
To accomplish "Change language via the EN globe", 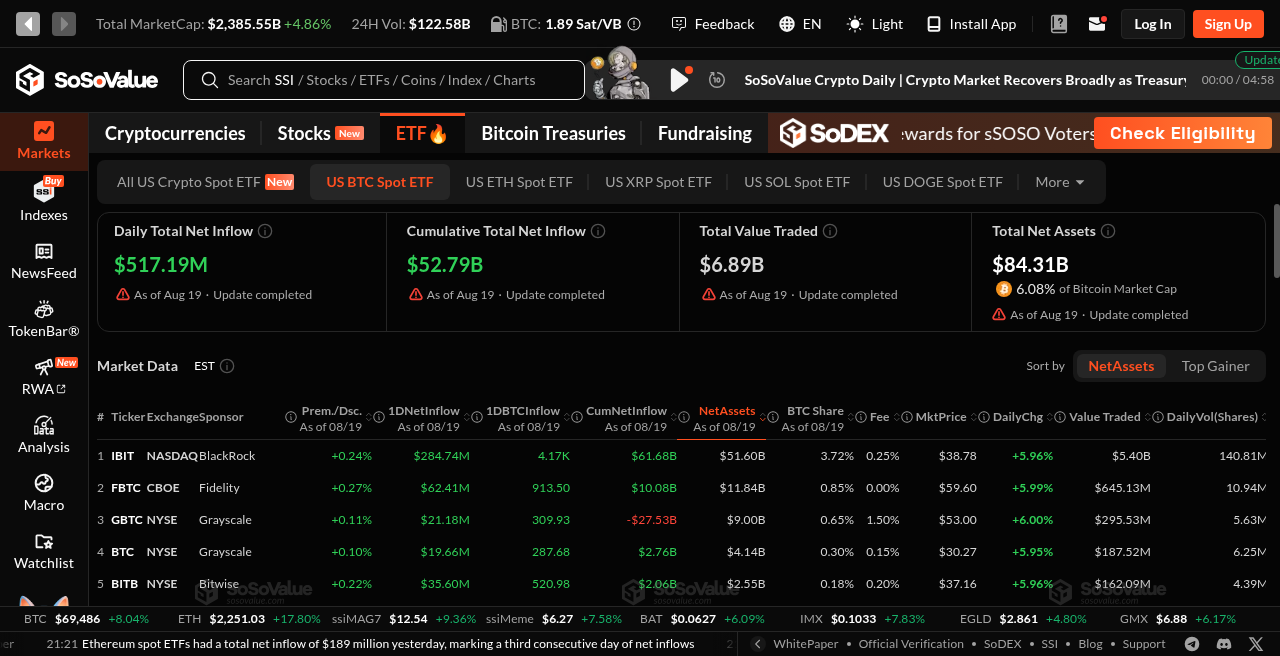I will coord(800,24).
